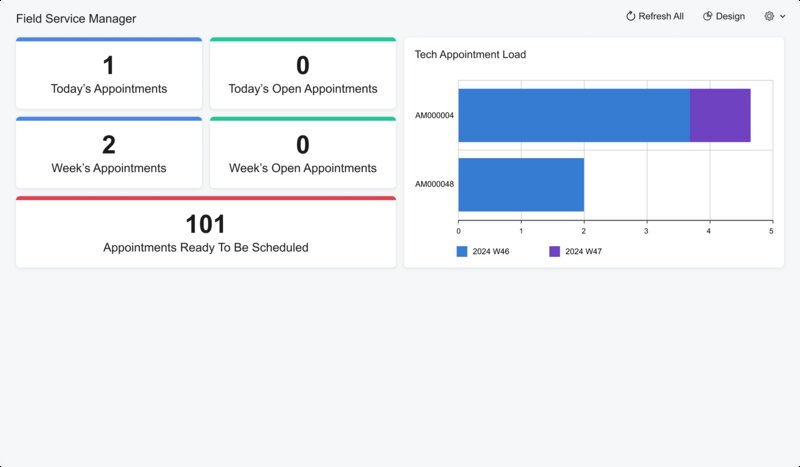Open Appointments Ready To Be Scheduled card
Screen dimensions: 800x467
(206, 233)
